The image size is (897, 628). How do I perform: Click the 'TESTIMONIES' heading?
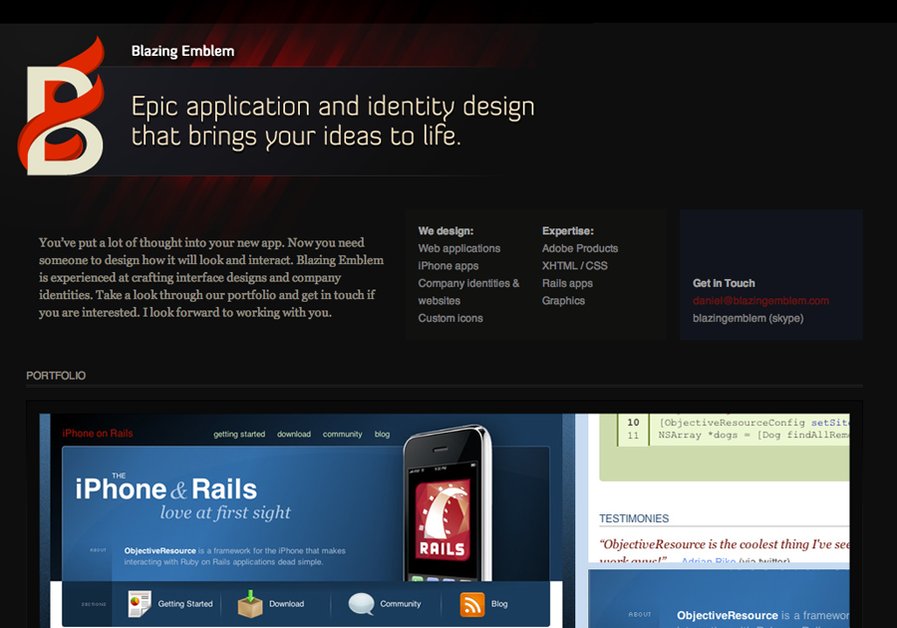[x=634, y=519]
